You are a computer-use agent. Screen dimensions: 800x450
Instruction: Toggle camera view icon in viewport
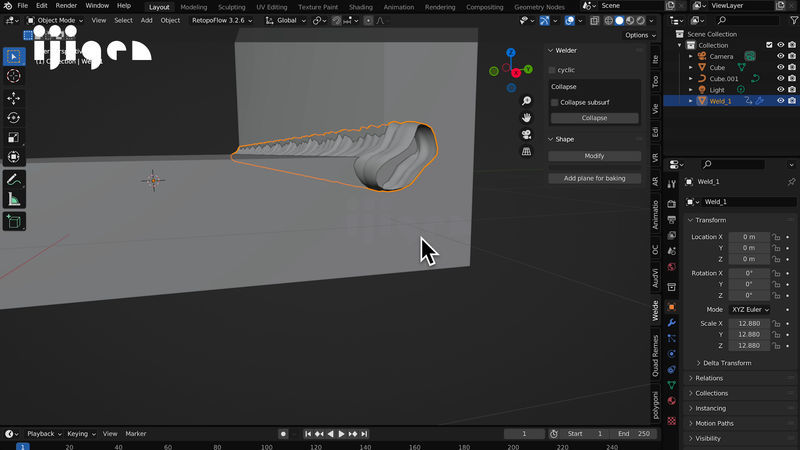[x=526, y=135]
